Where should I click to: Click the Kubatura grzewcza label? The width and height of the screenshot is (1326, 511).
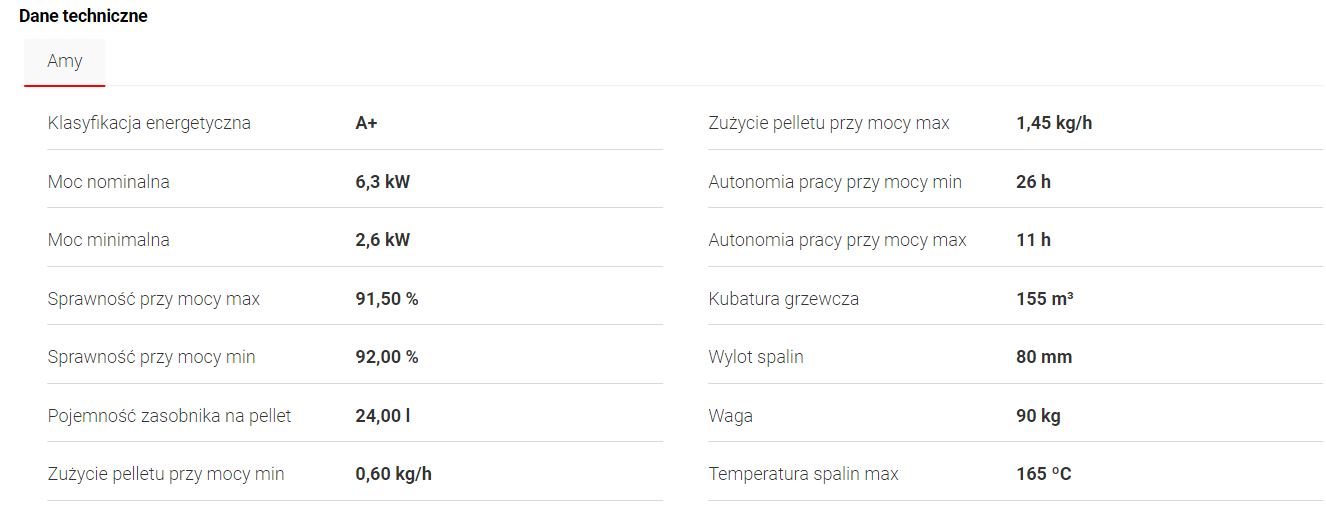(783, 299)
